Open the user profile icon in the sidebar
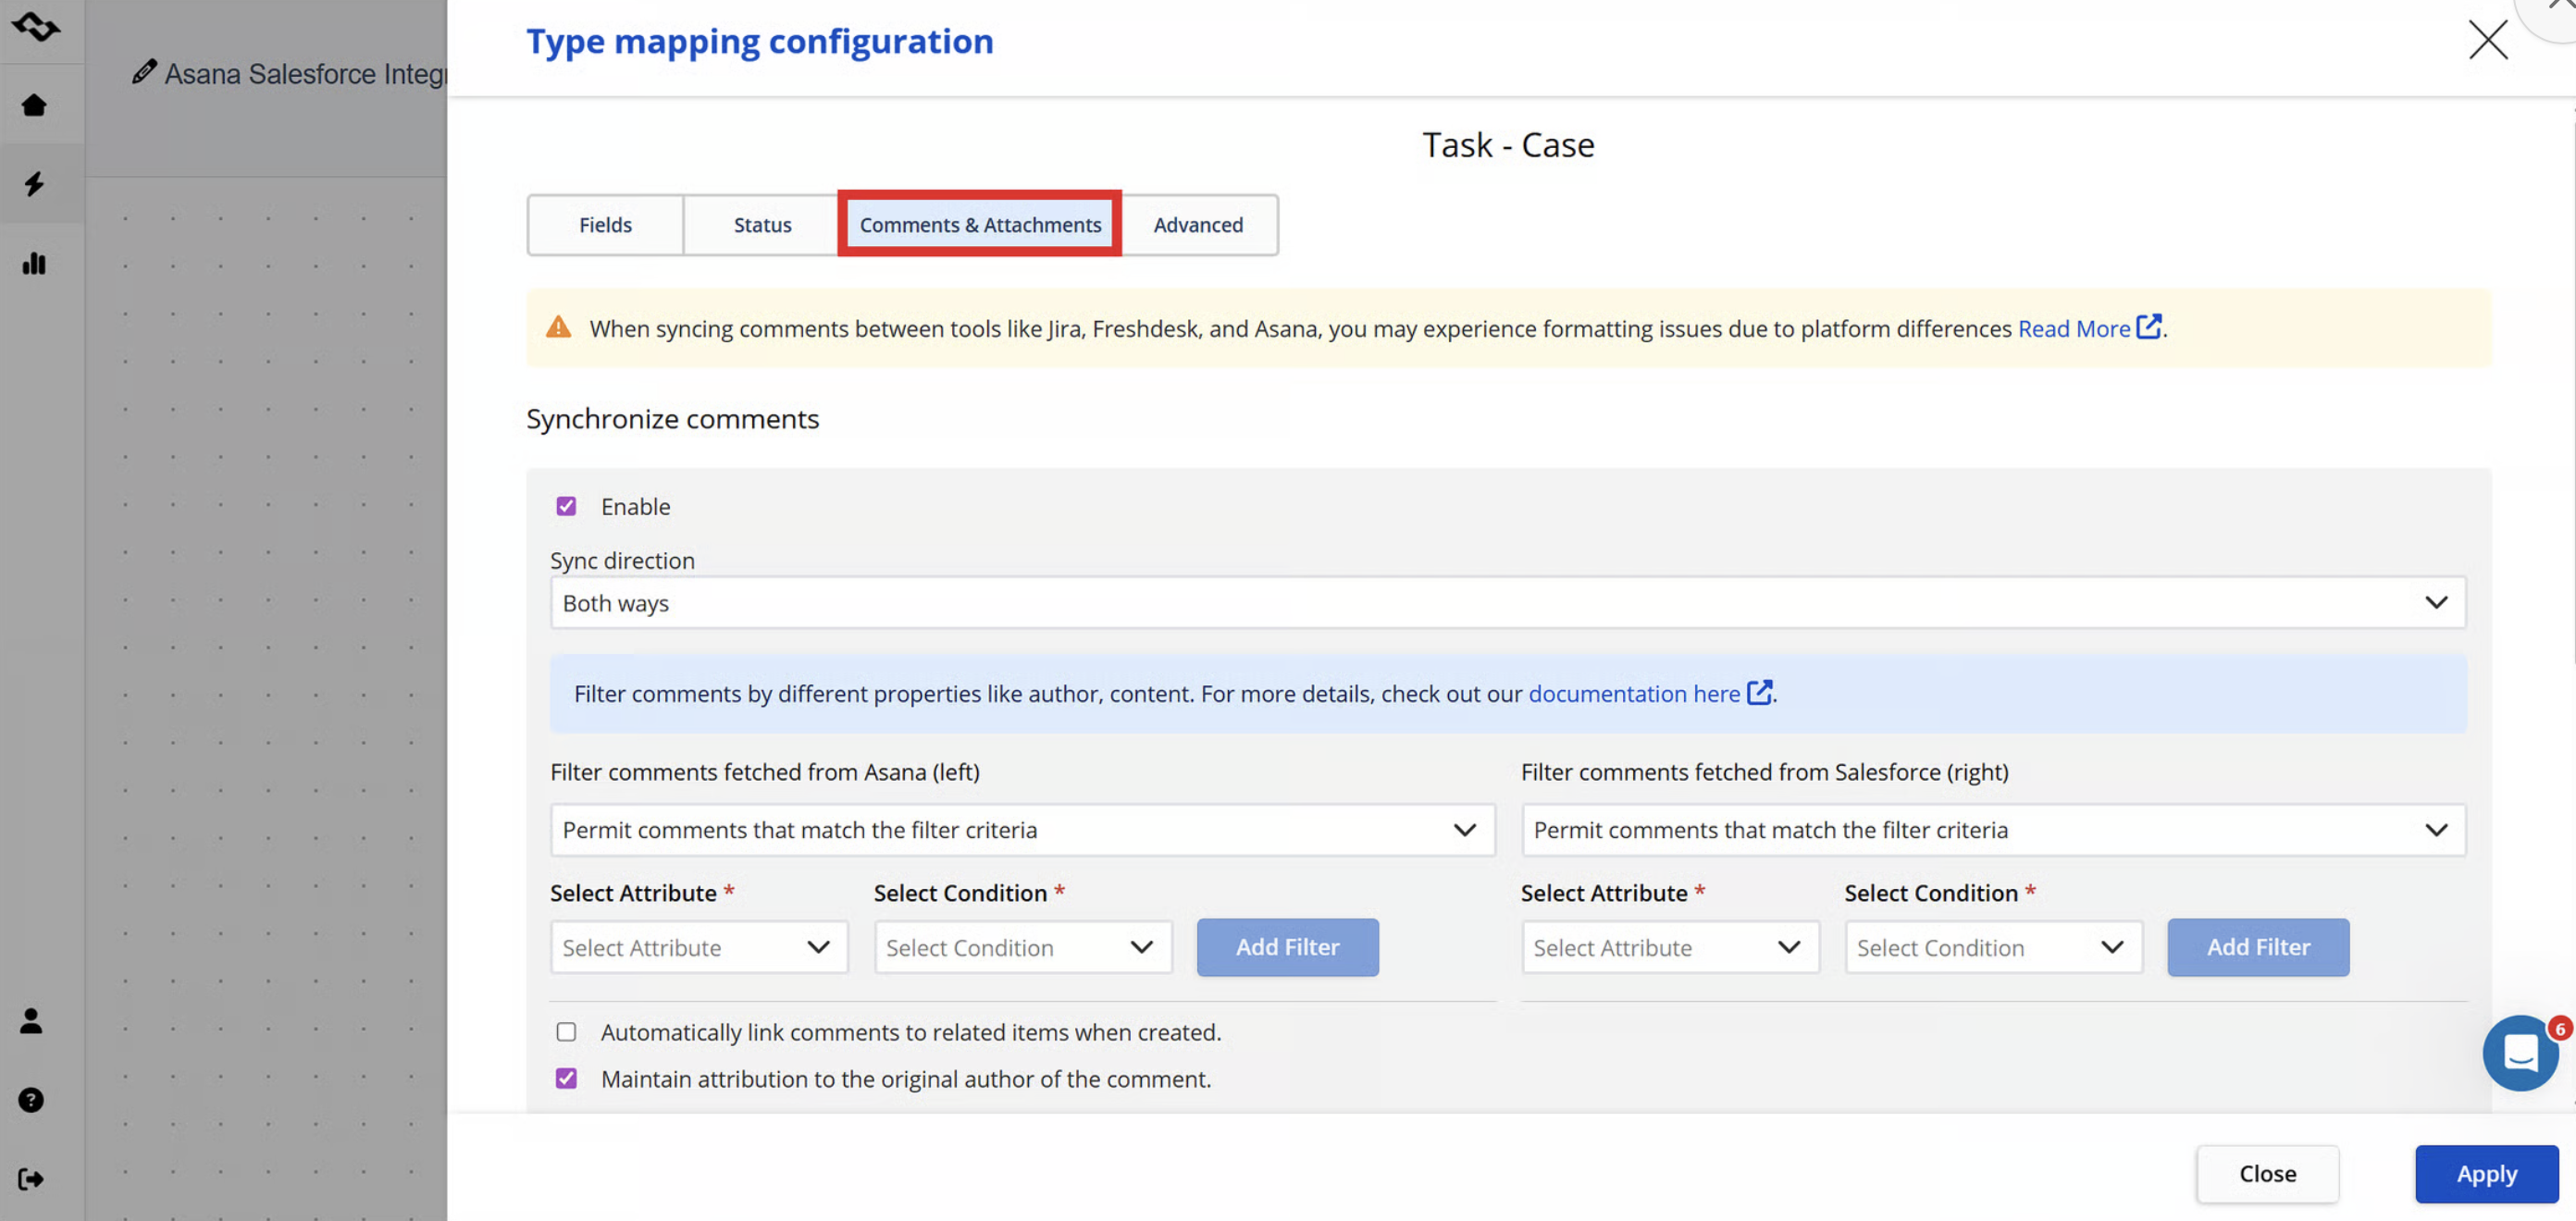Screen dimensions: 2576x1221 click(x=31, y=1021)
